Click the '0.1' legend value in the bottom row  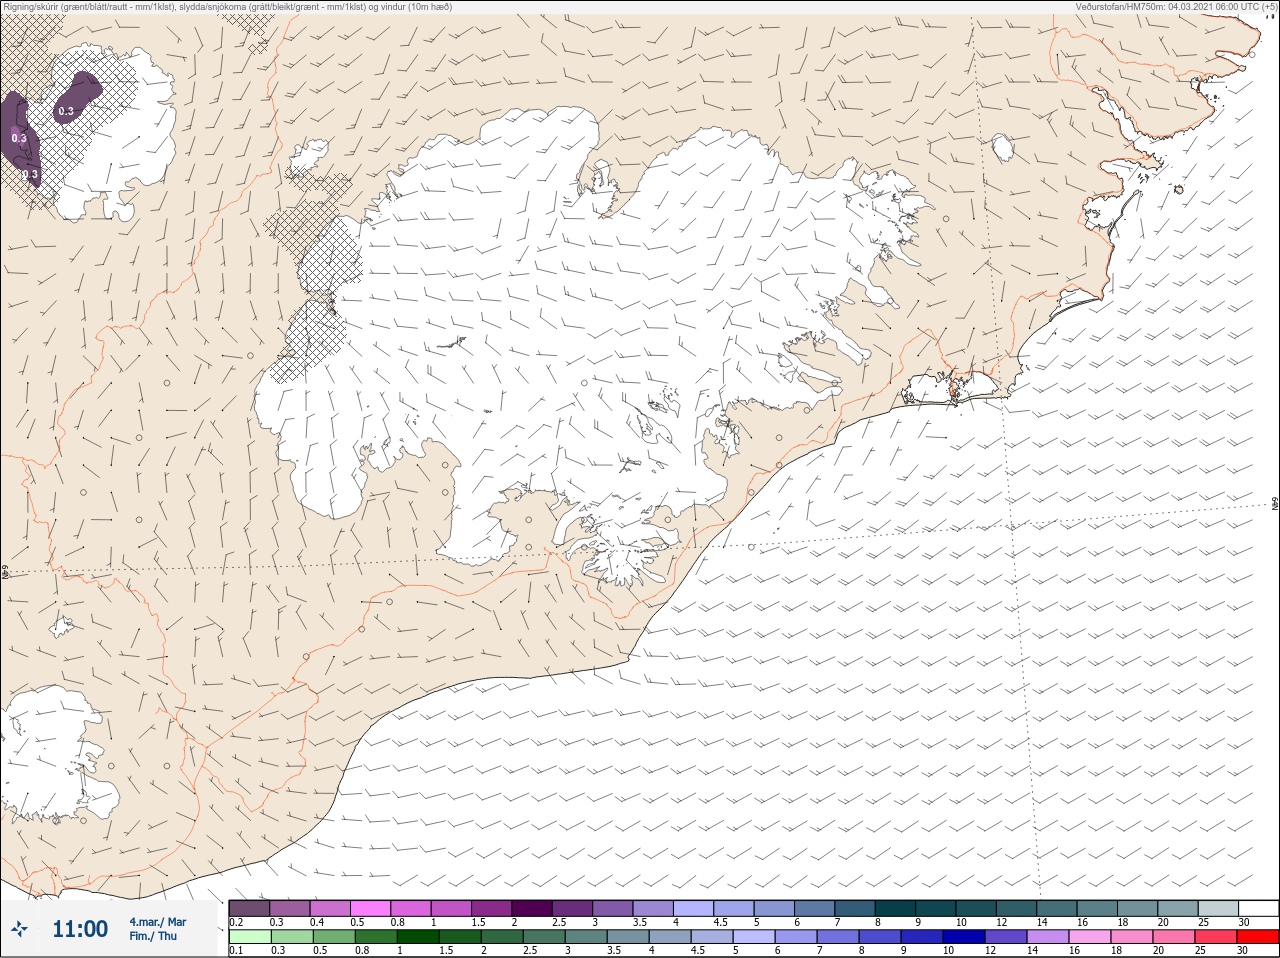tap(236, 951)
